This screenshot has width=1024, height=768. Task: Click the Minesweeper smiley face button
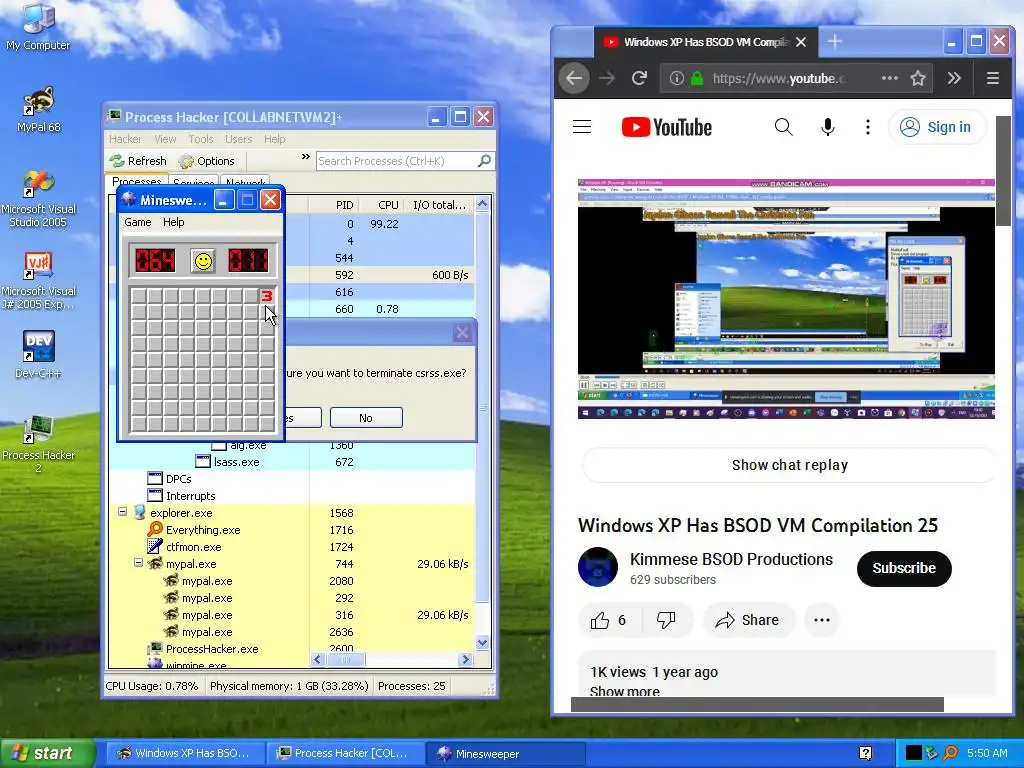pos(203,261)
